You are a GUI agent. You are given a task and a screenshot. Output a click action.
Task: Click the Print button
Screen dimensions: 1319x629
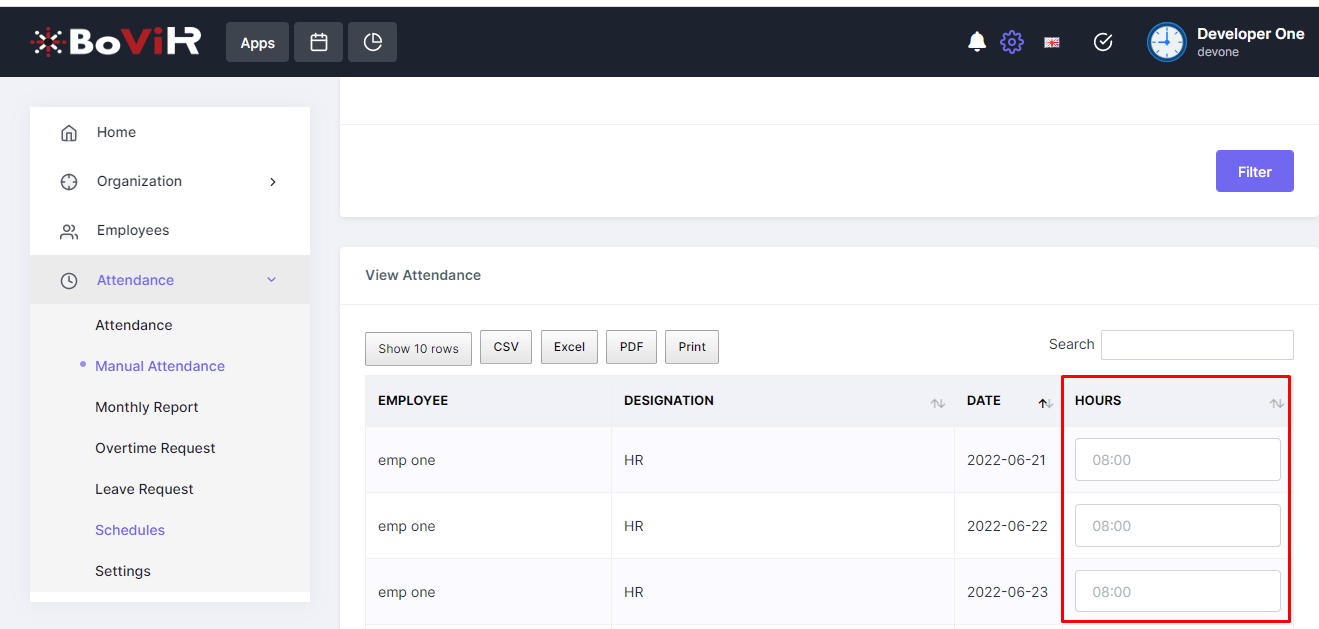(692, 347)
